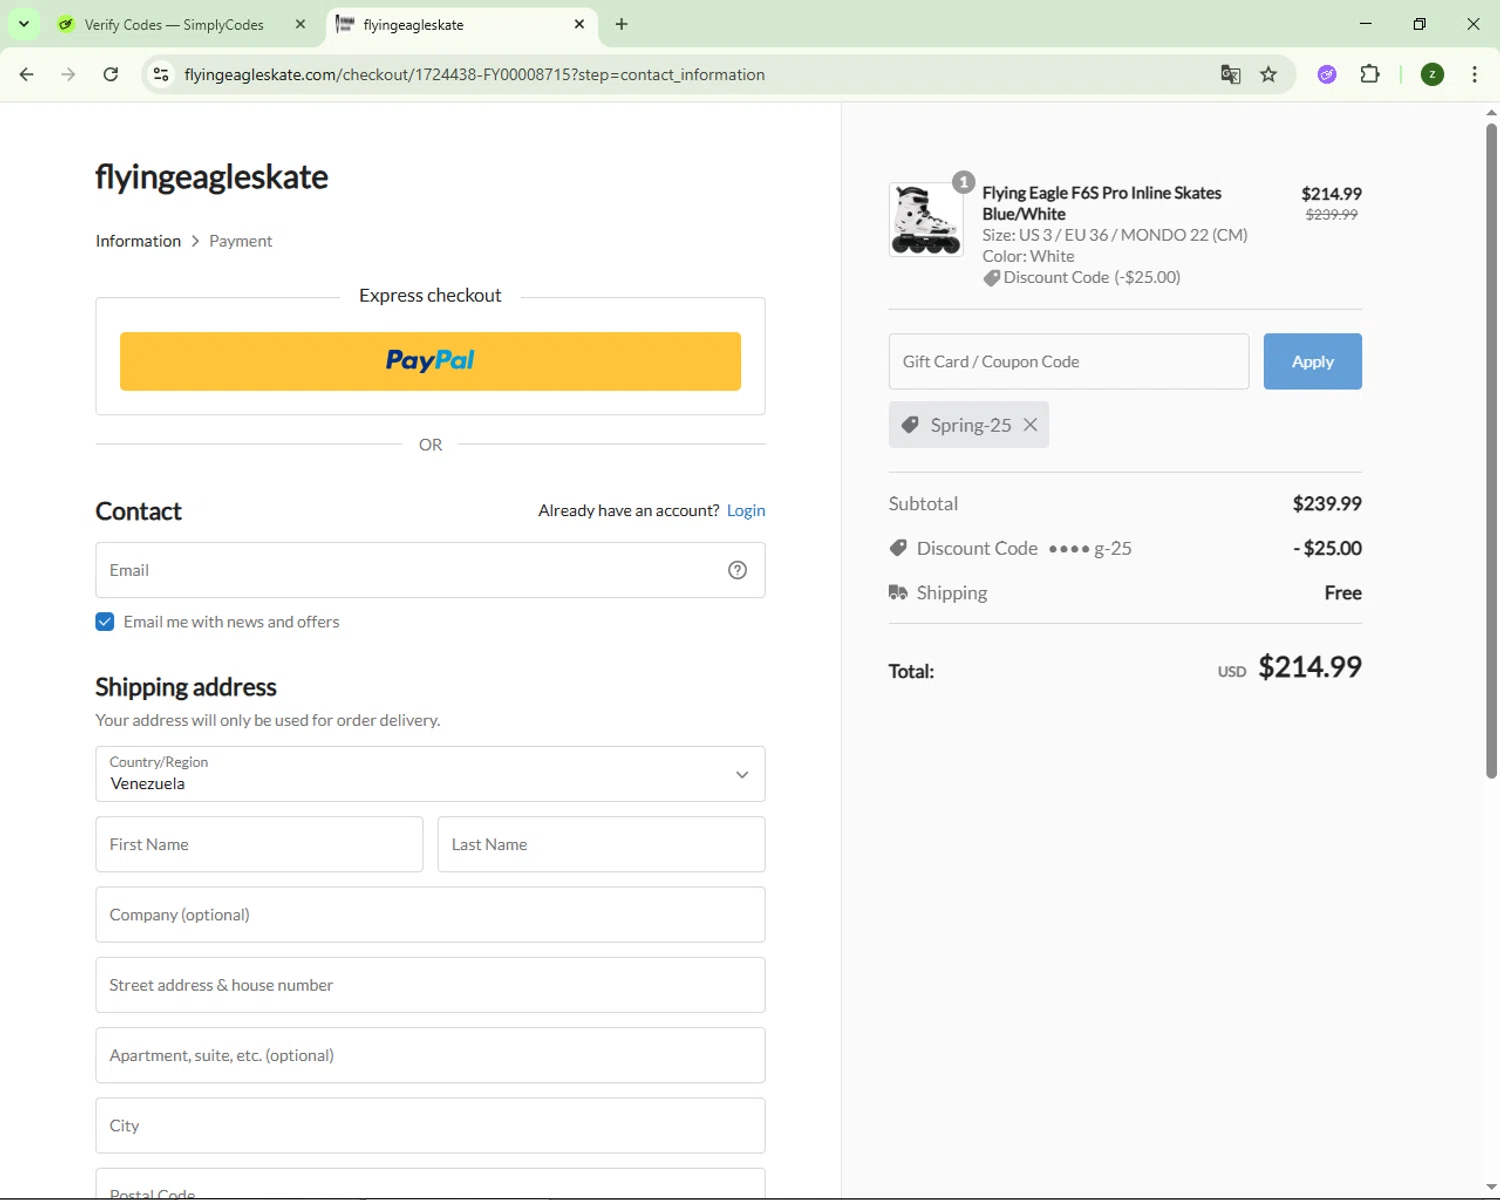
Task: Click the Shipping Free value
Action: (1343, 593)
